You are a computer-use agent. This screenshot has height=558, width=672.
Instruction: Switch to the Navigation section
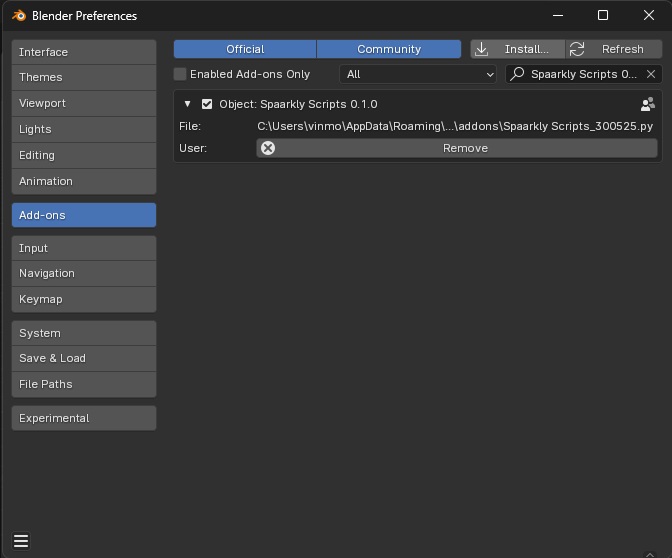coord(84,273)
